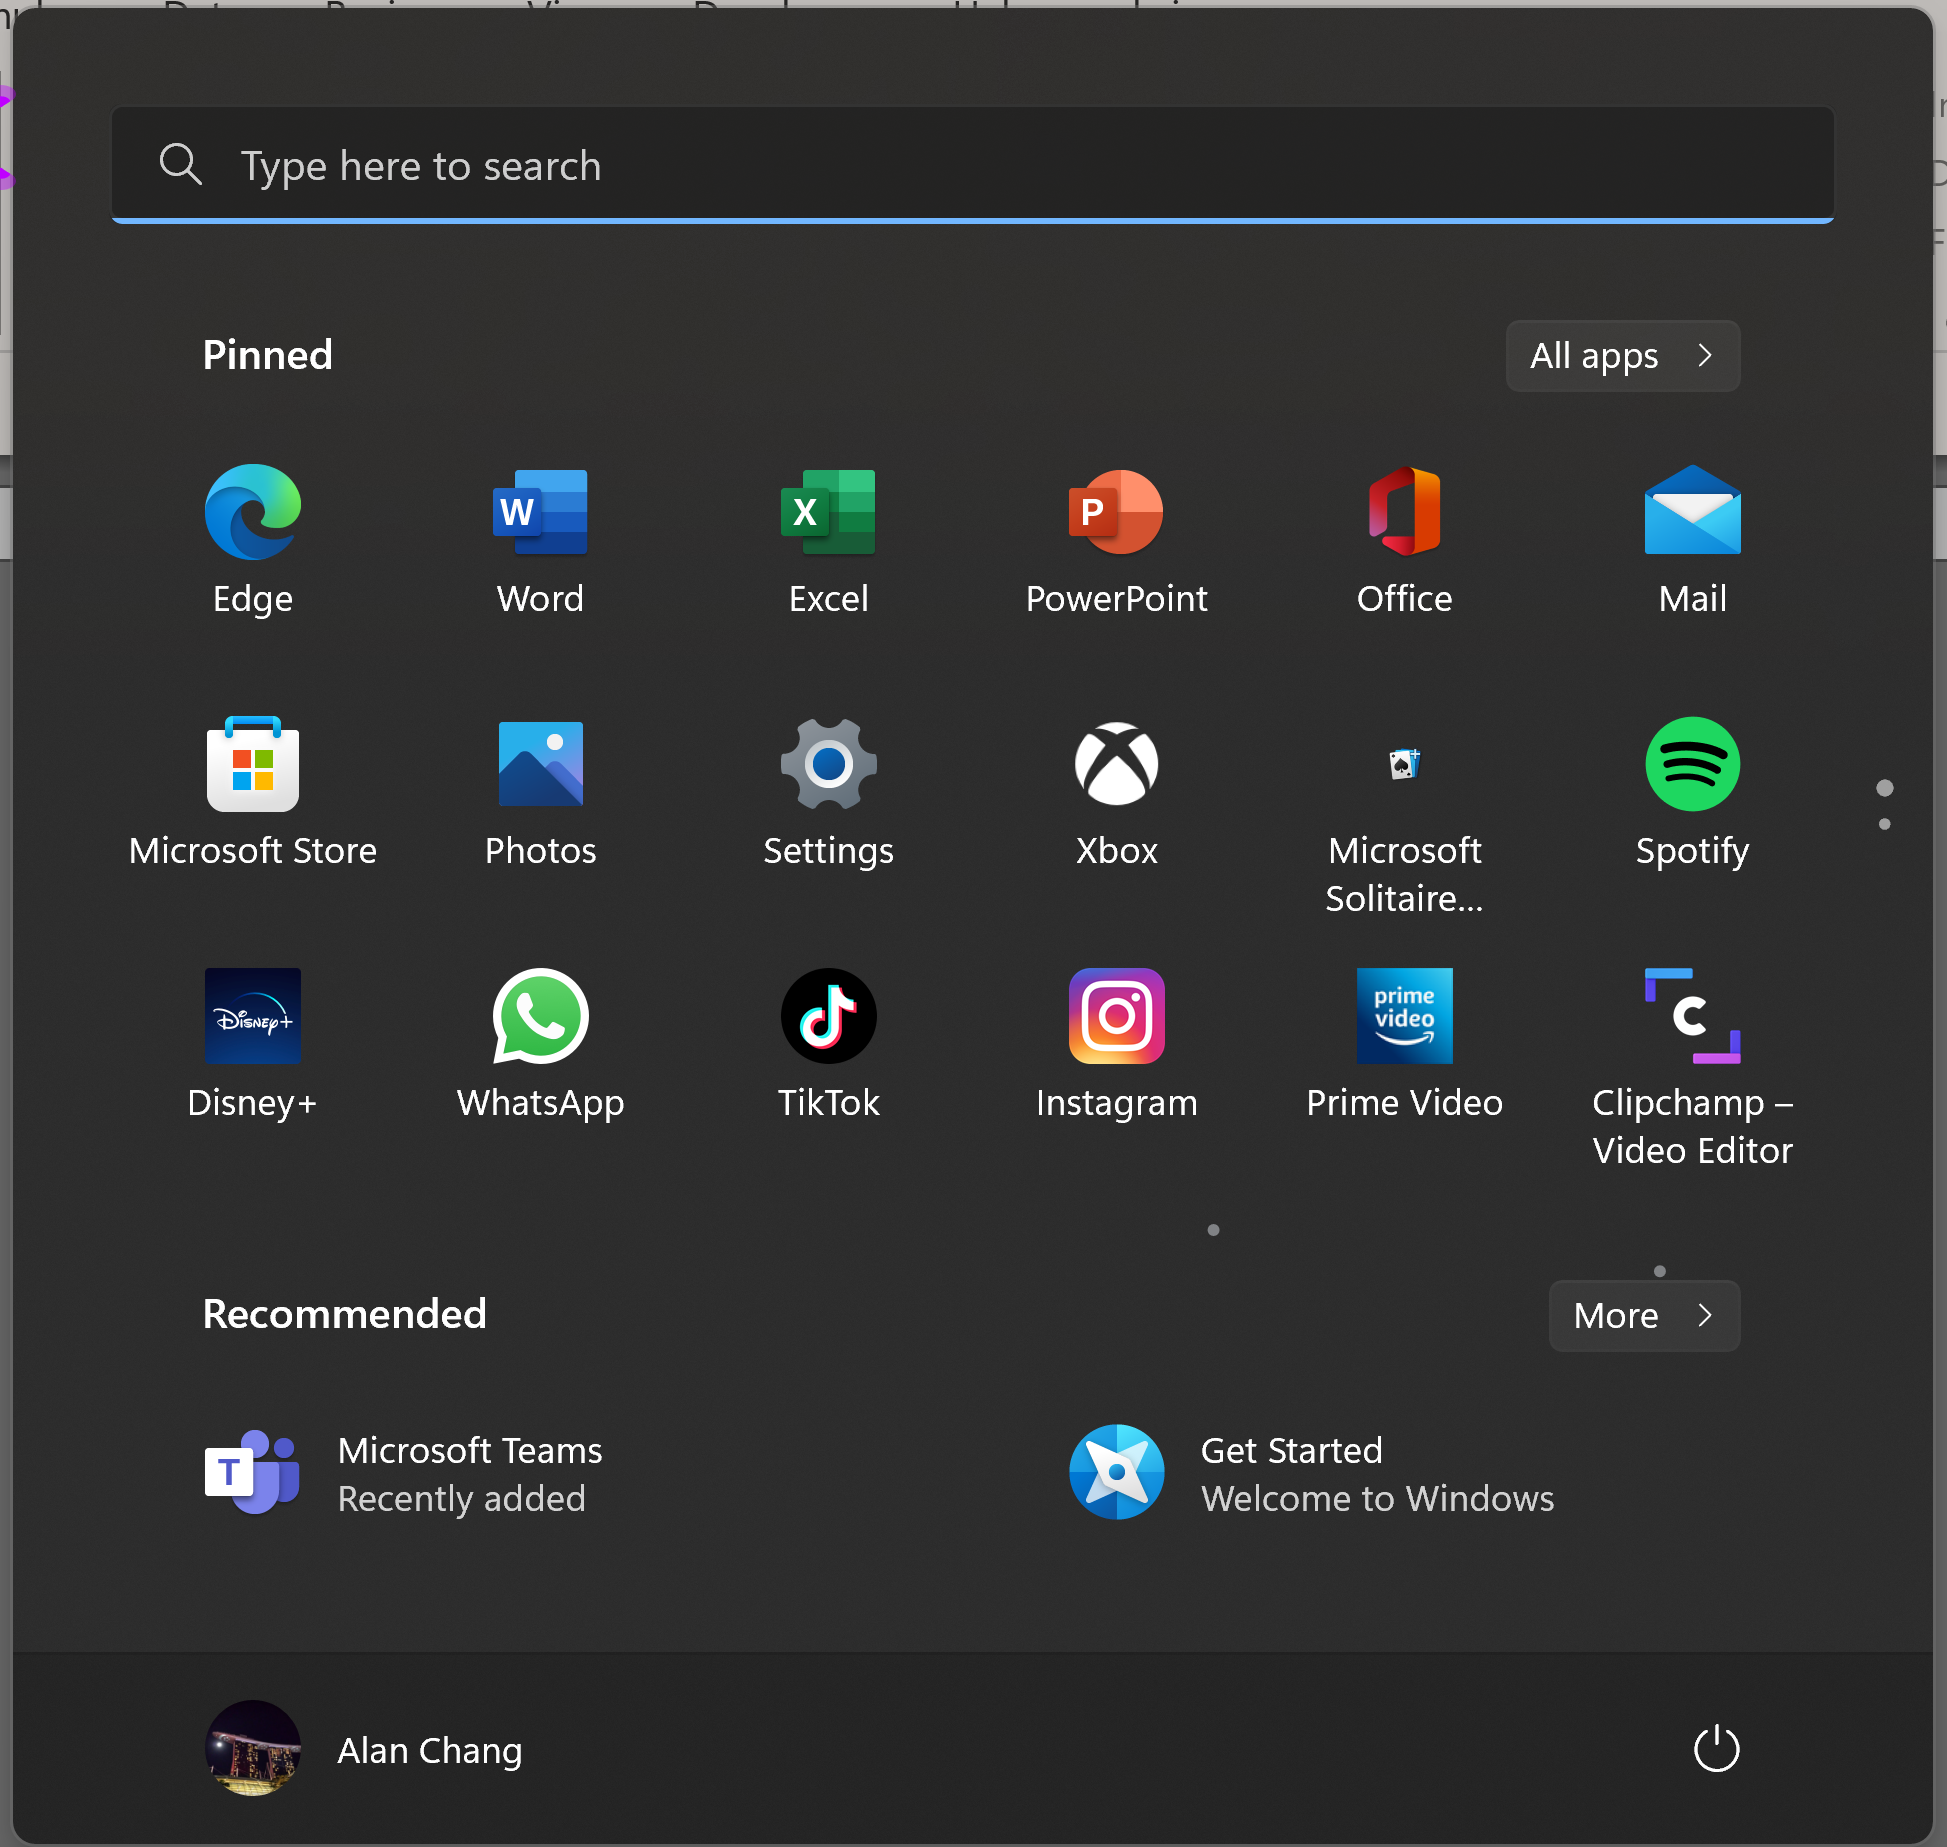The image size is (1947, 1847).
Task: Open Excel from the pinned apps
Action: (x=828, y=512)
